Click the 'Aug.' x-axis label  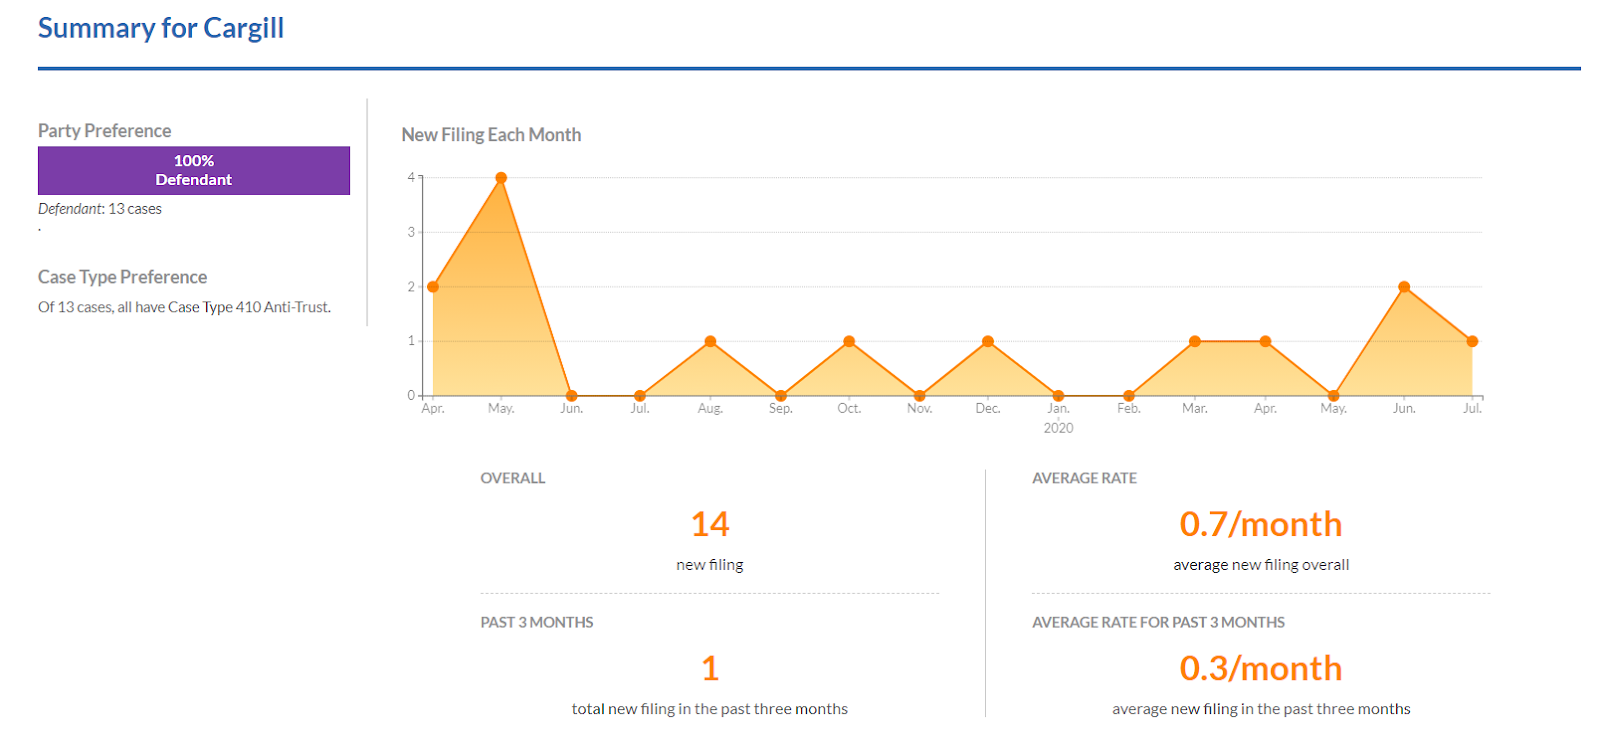click(x=710, y=409)
